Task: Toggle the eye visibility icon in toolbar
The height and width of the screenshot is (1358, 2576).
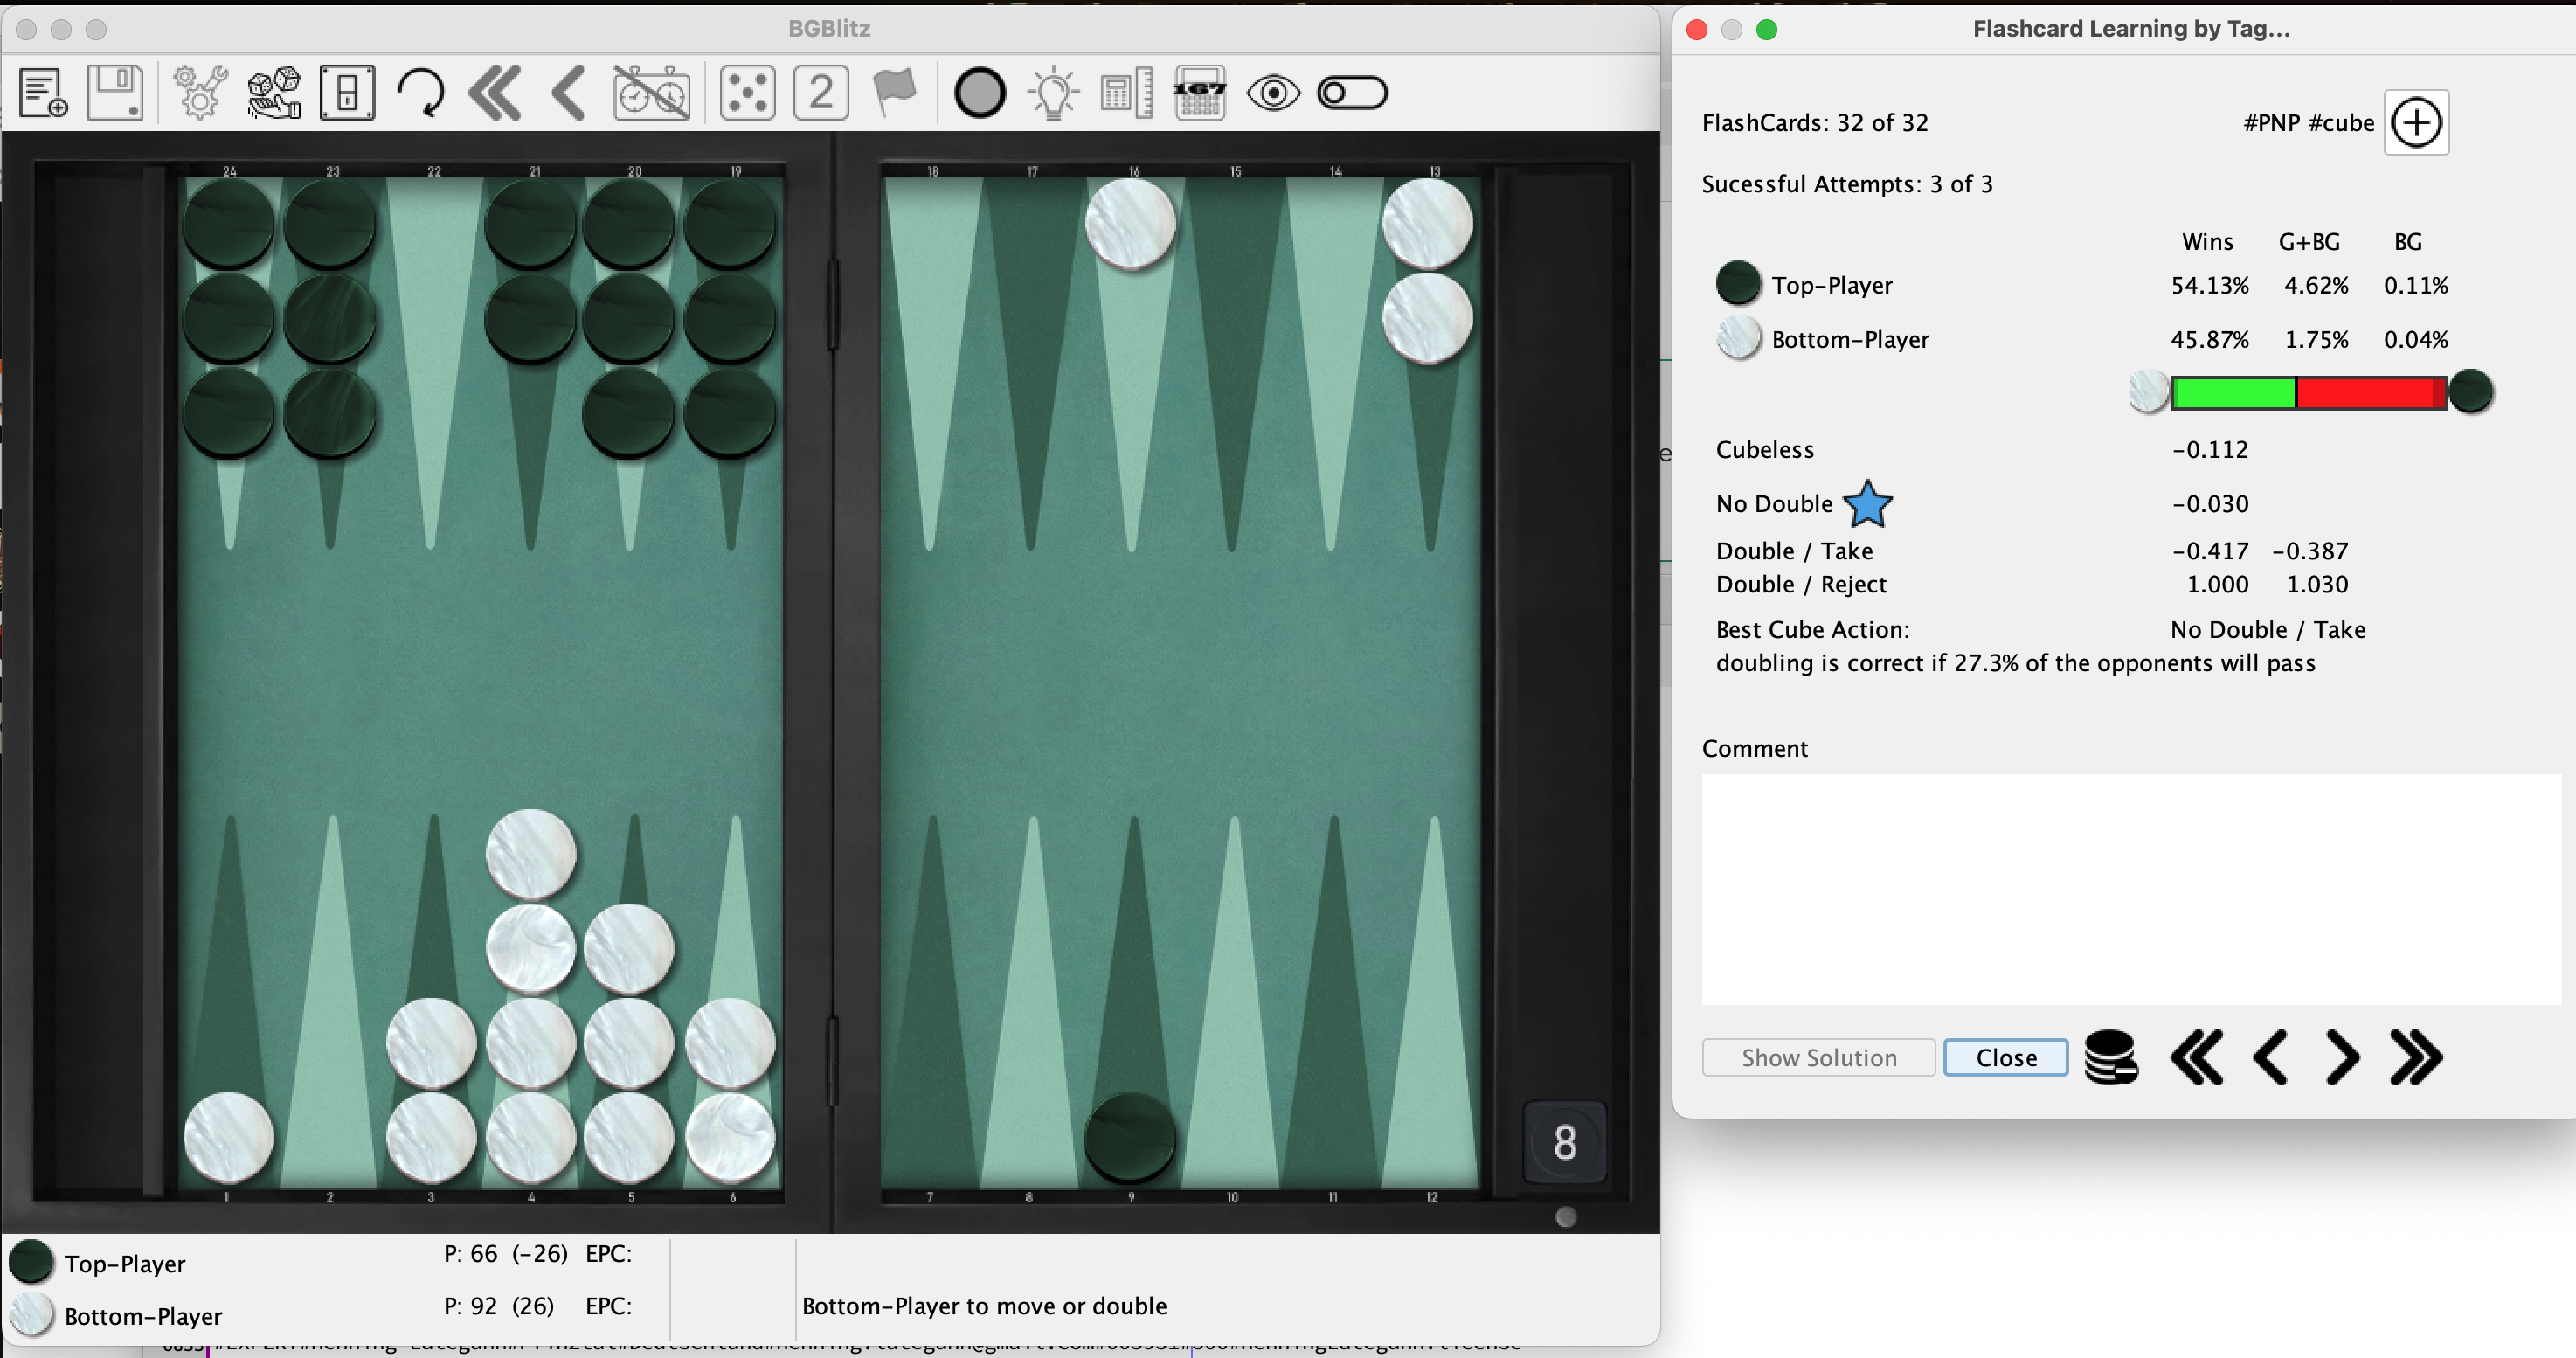Action: click(x=1273, y=93)
